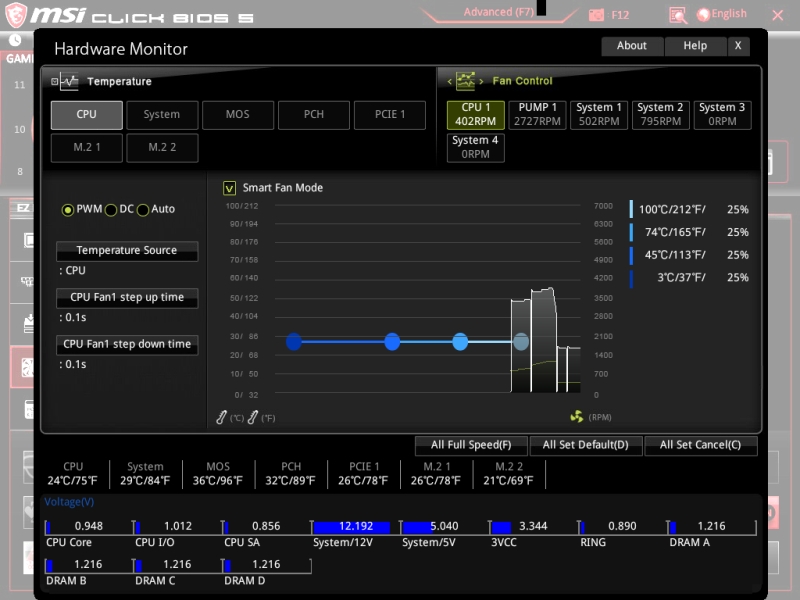800x600 pixels.
Task: Select the Auto radio option
Action: point(143,210)
